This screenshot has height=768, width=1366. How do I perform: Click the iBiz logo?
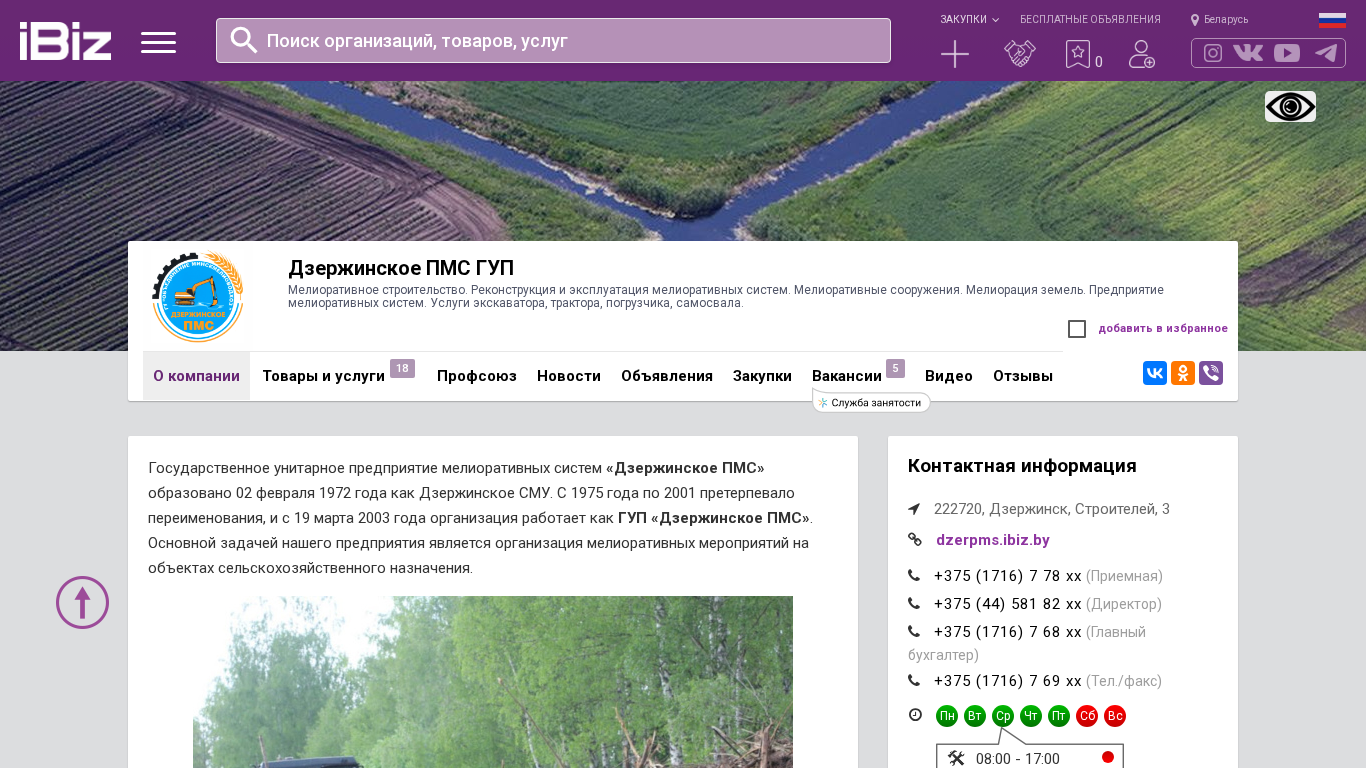pyautogui.click(x=65, y=41)
